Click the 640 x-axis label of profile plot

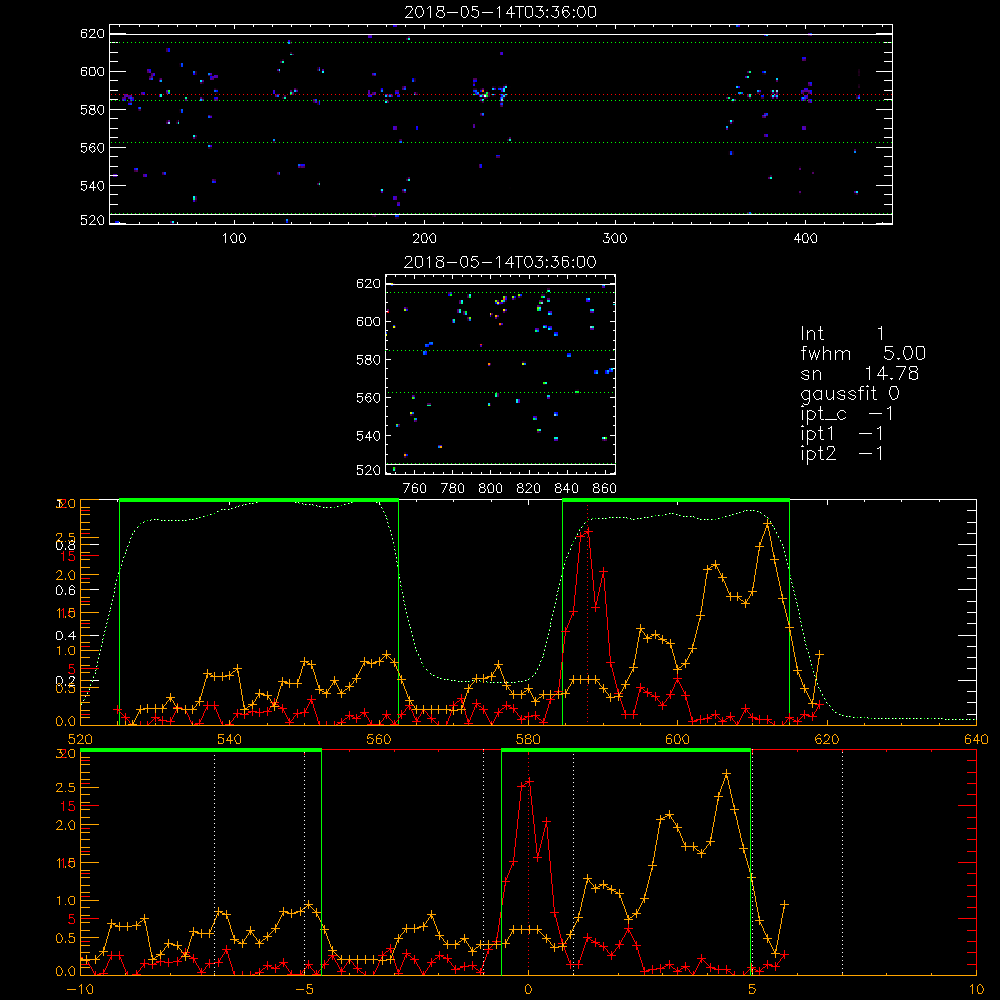click(x=976, y=739)
